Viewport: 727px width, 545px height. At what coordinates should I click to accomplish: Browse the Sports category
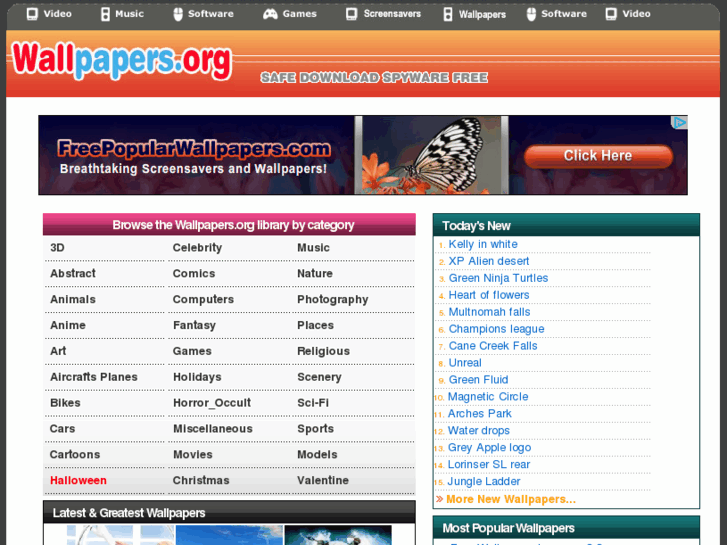pos(315,429)
